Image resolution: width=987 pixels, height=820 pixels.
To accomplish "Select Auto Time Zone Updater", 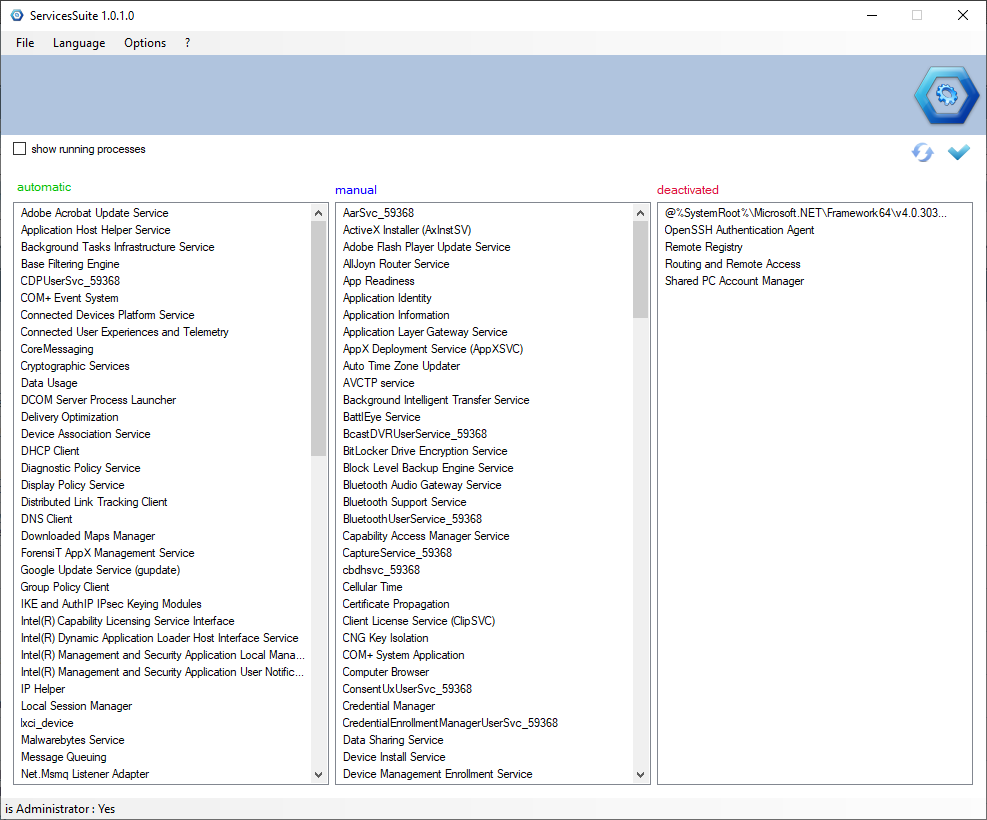I will point(401,366).
